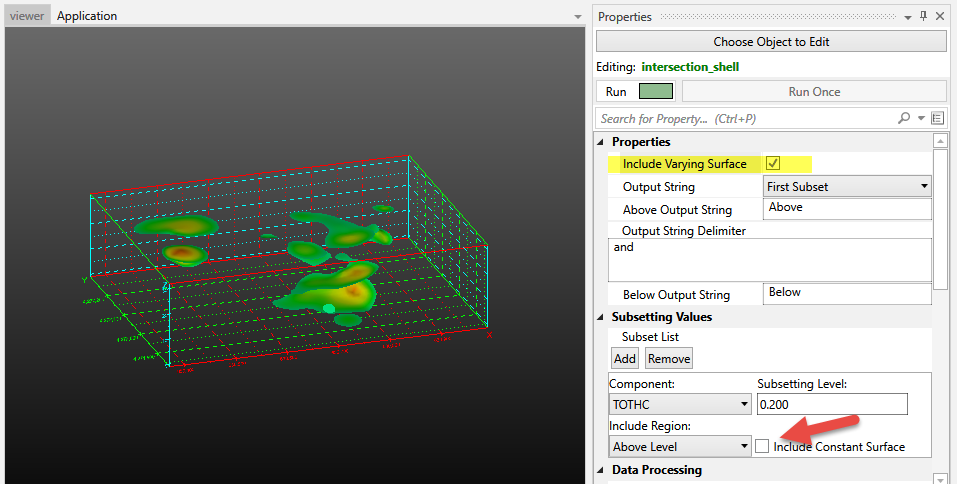Open the Properties panel options menu arrow

point(907,17)
